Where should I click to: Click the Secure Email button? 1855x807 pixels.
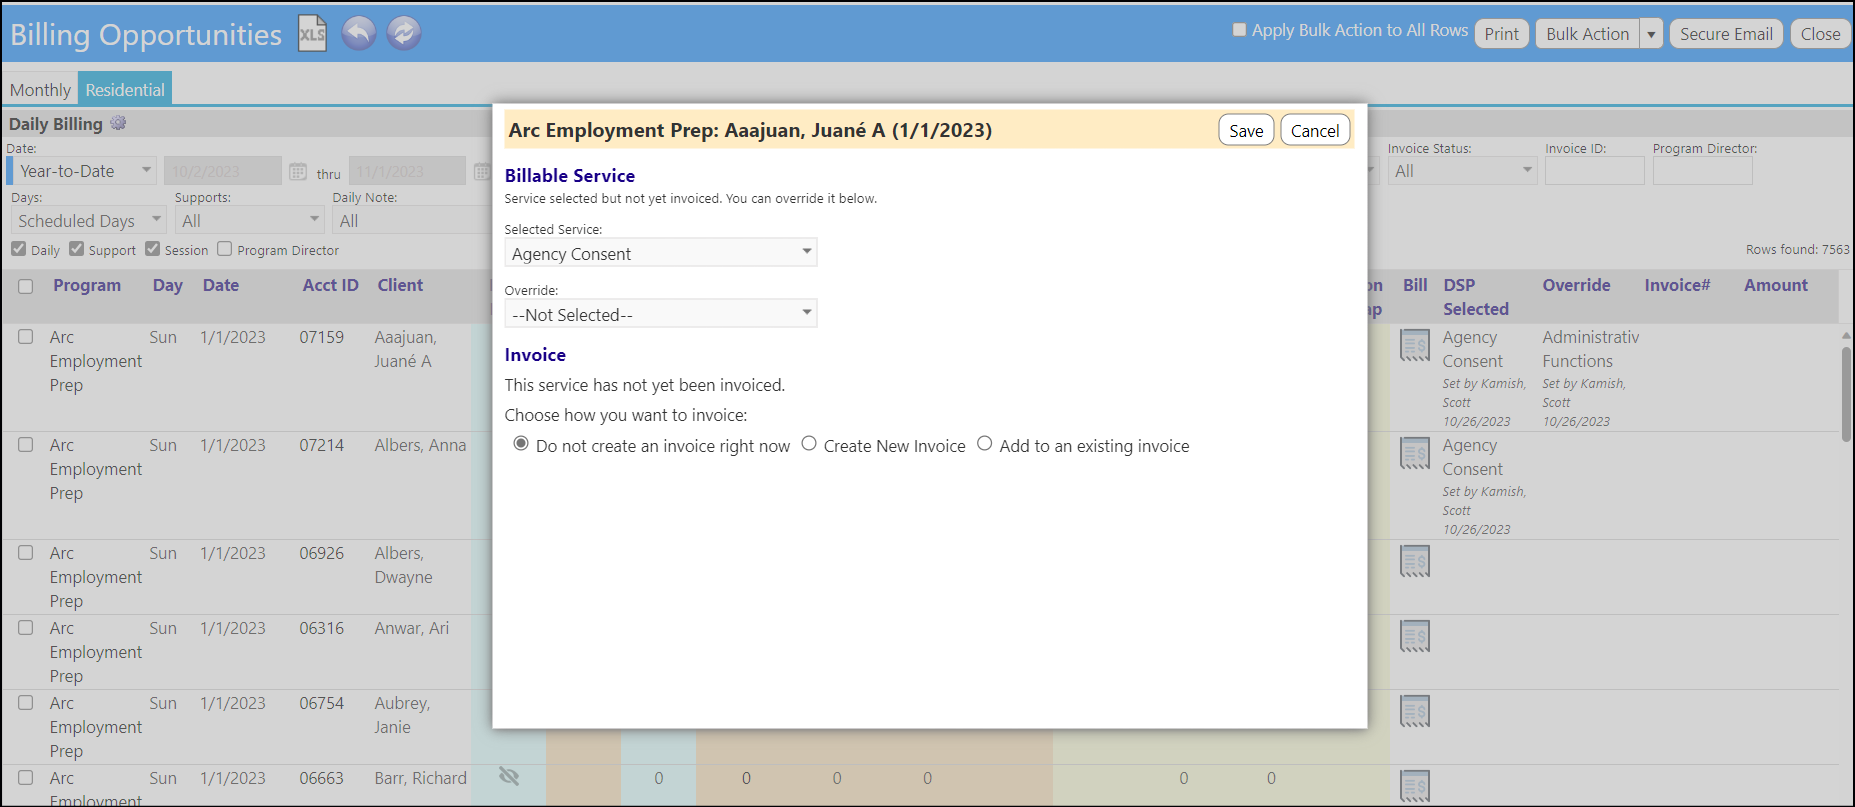(1726, 34)
